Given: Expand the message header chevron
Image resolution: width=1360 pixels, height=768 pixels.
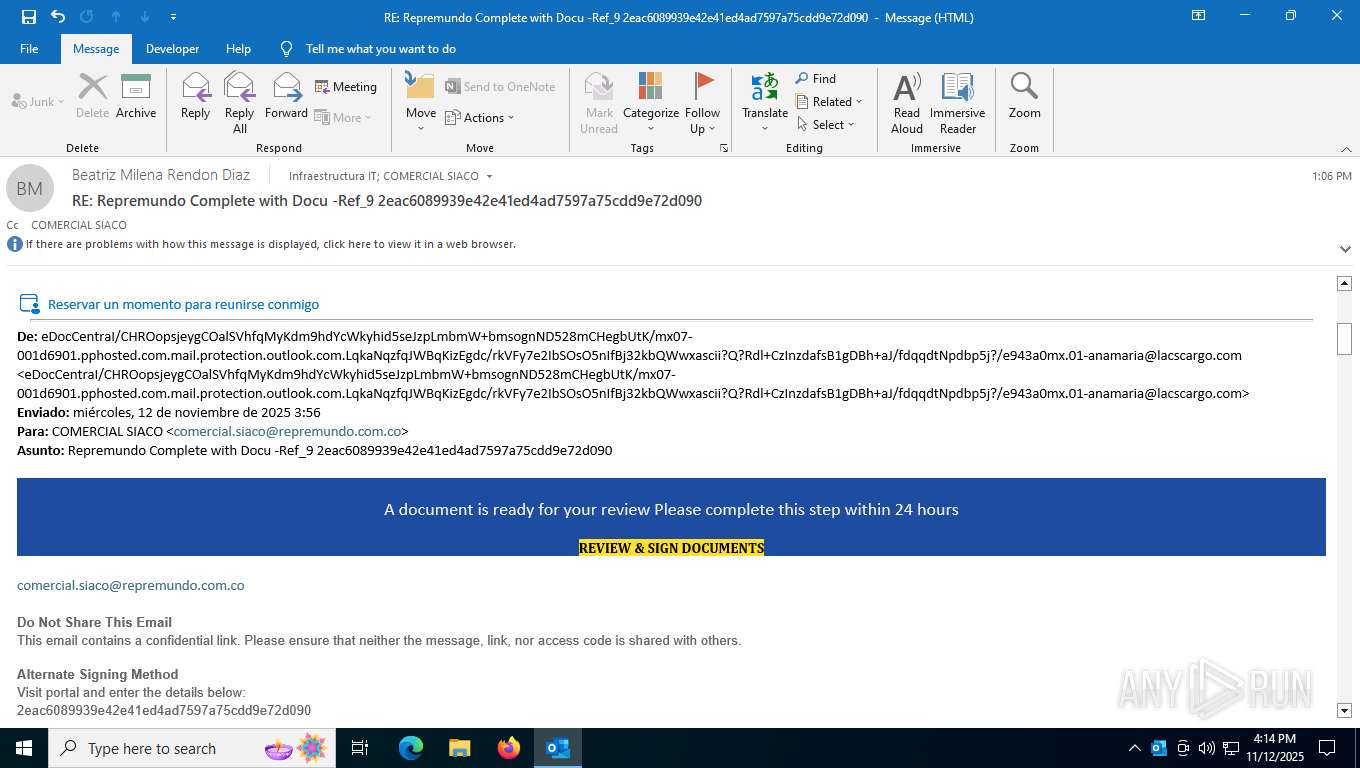Looking at the screenshot, I should coord(1345,249).
